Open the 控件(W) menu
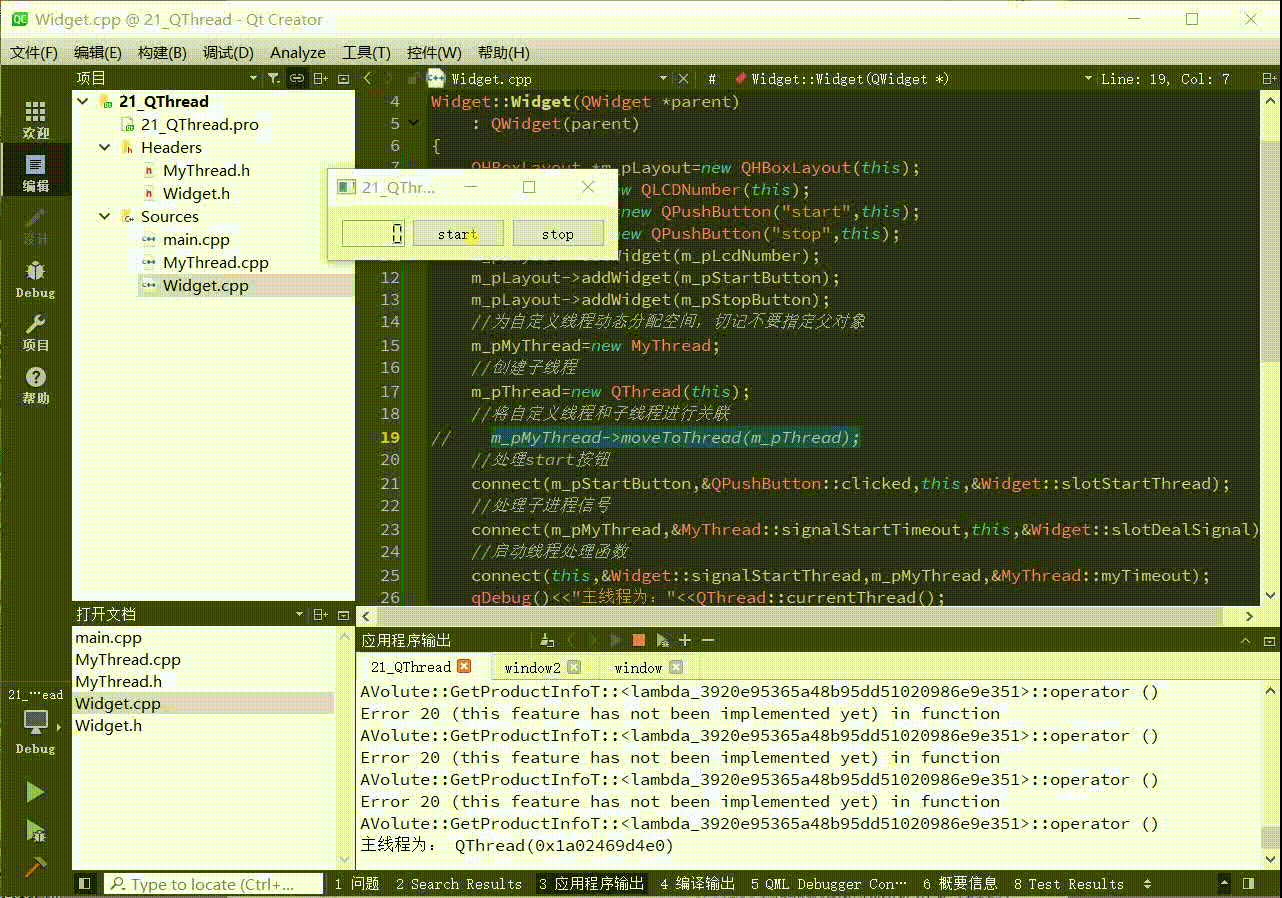The width and height of the screenshot is (1282, 898). [434, 52]
